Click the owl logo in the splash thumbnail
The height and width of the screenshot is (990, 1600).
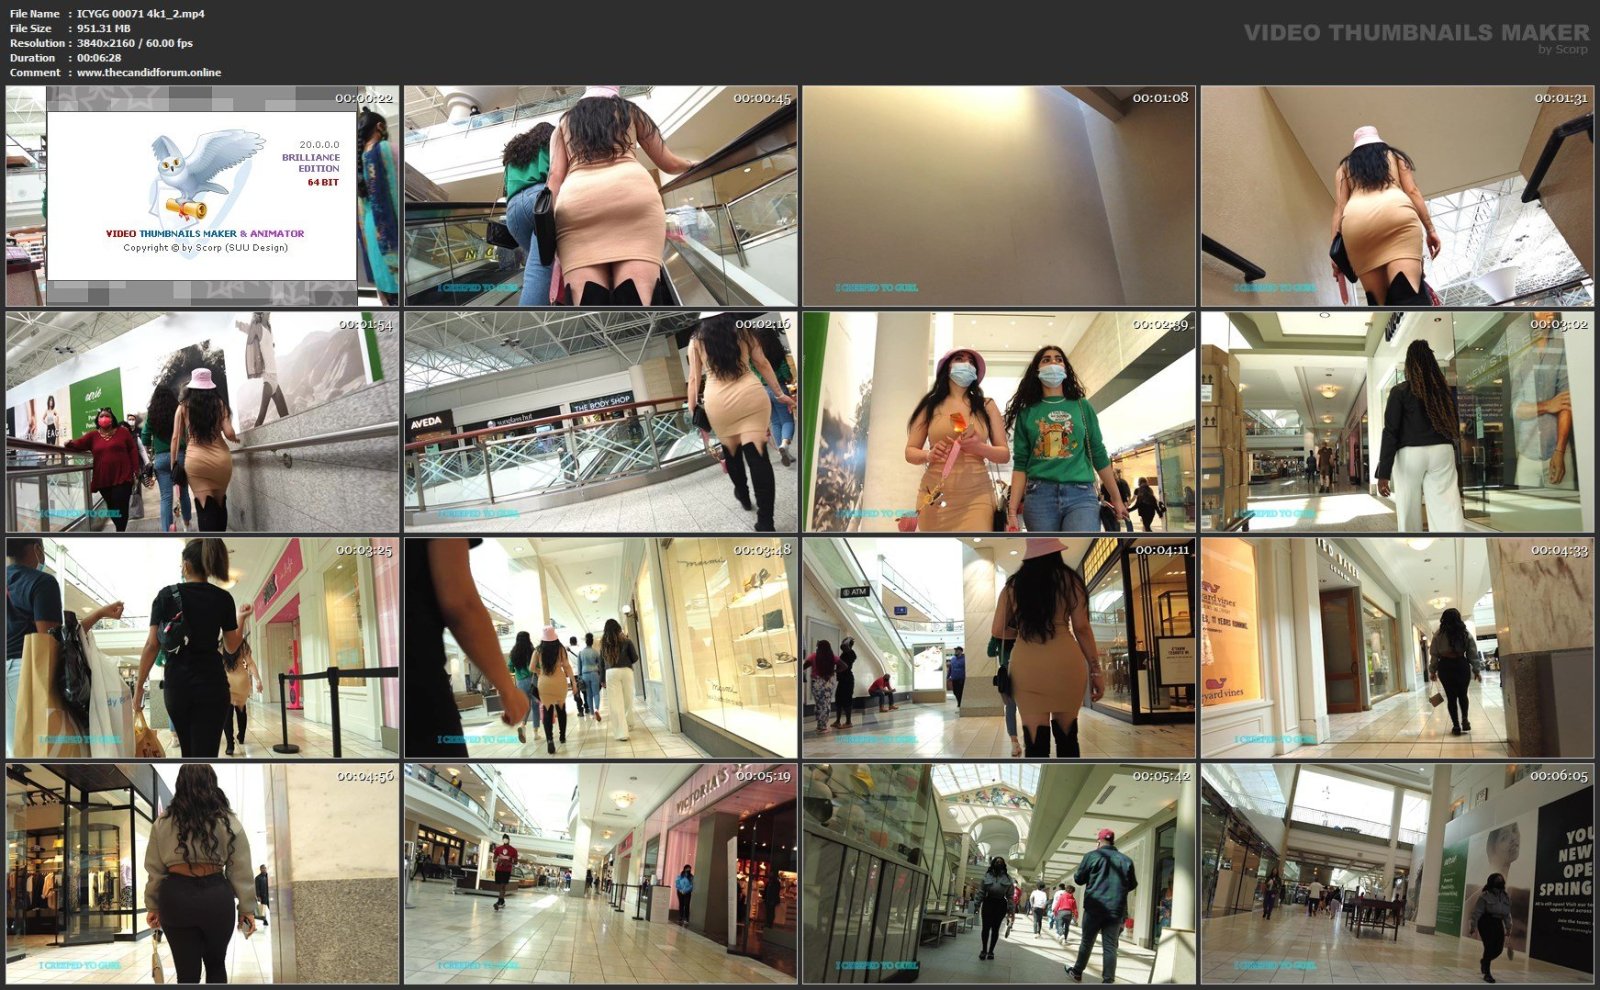click(x=203, y=177)
